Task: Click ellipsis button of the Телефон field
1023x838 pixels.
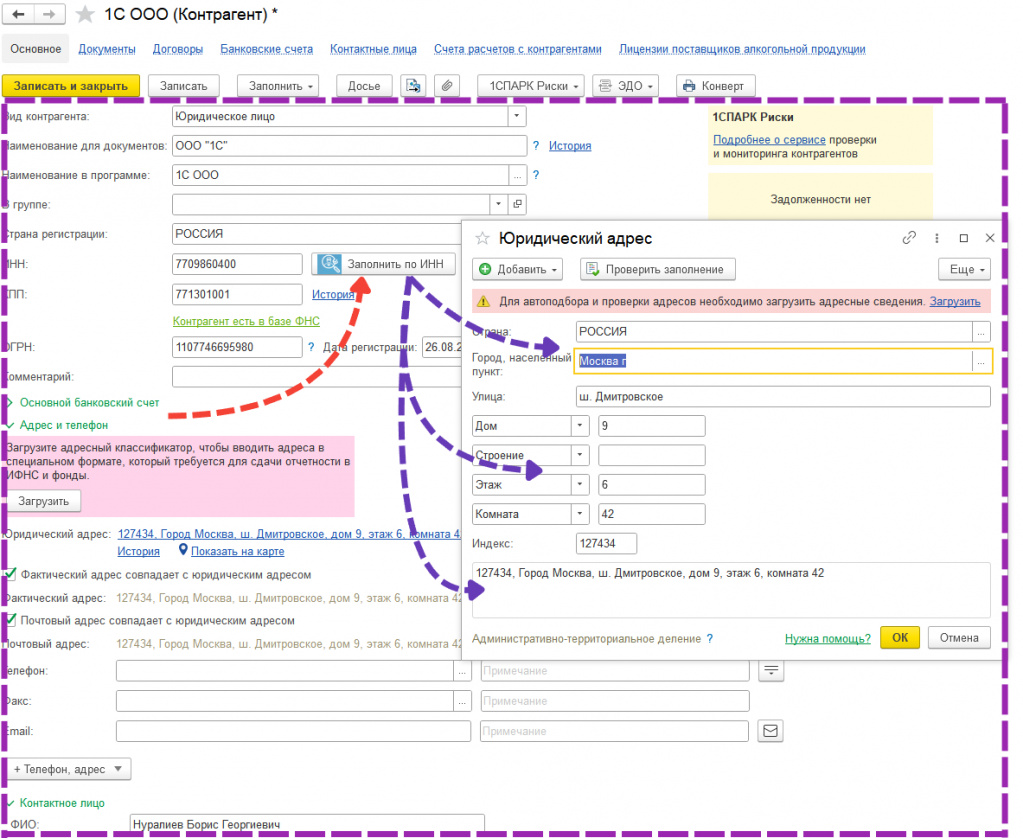Action: click(x=462, y=671)
